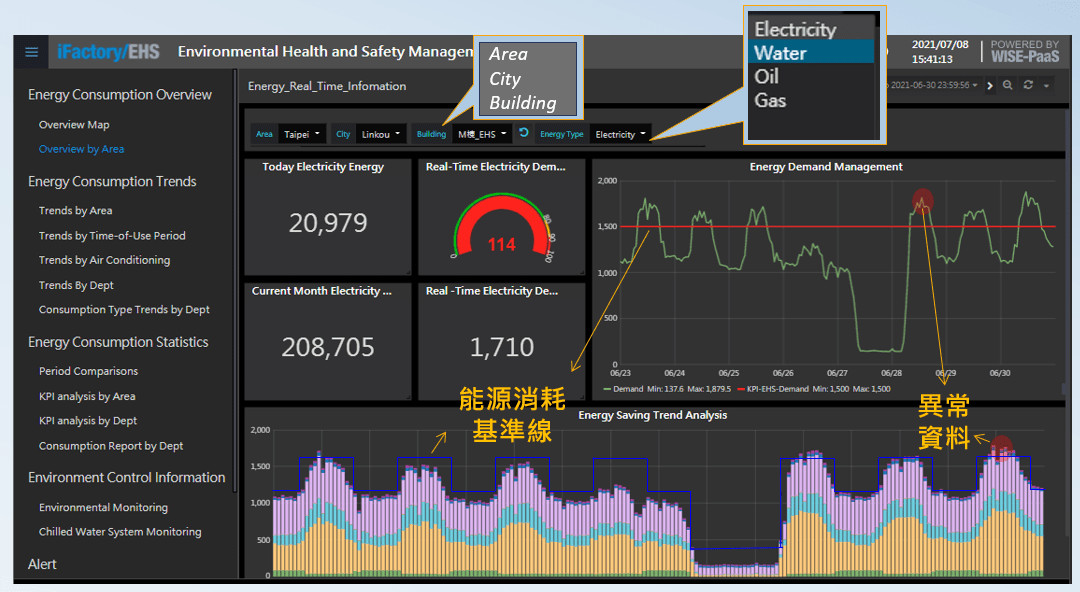Click the 20,979 energy value
Screen dimensions: 1080x592
[328, 223]
